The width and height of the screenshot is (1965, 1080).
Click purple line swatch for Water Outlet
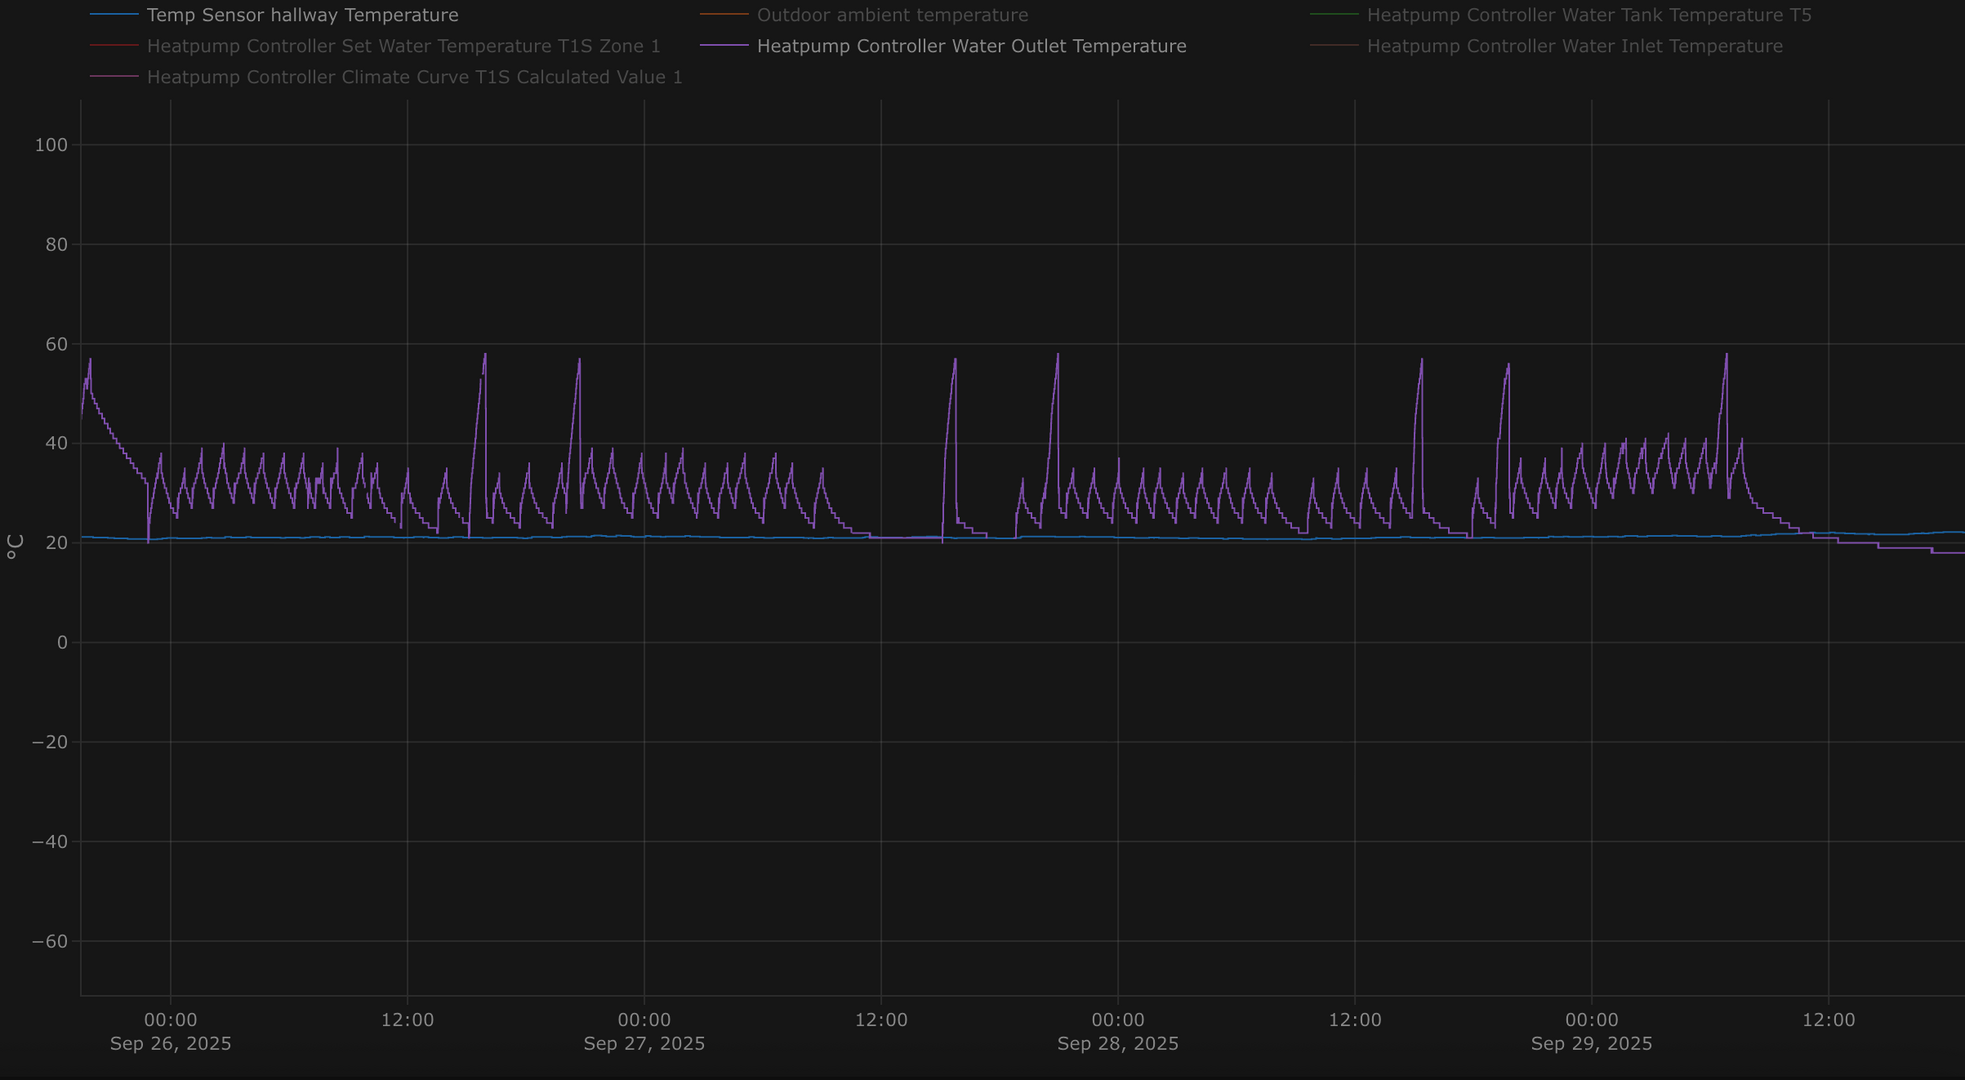click(x=724, y=46)
